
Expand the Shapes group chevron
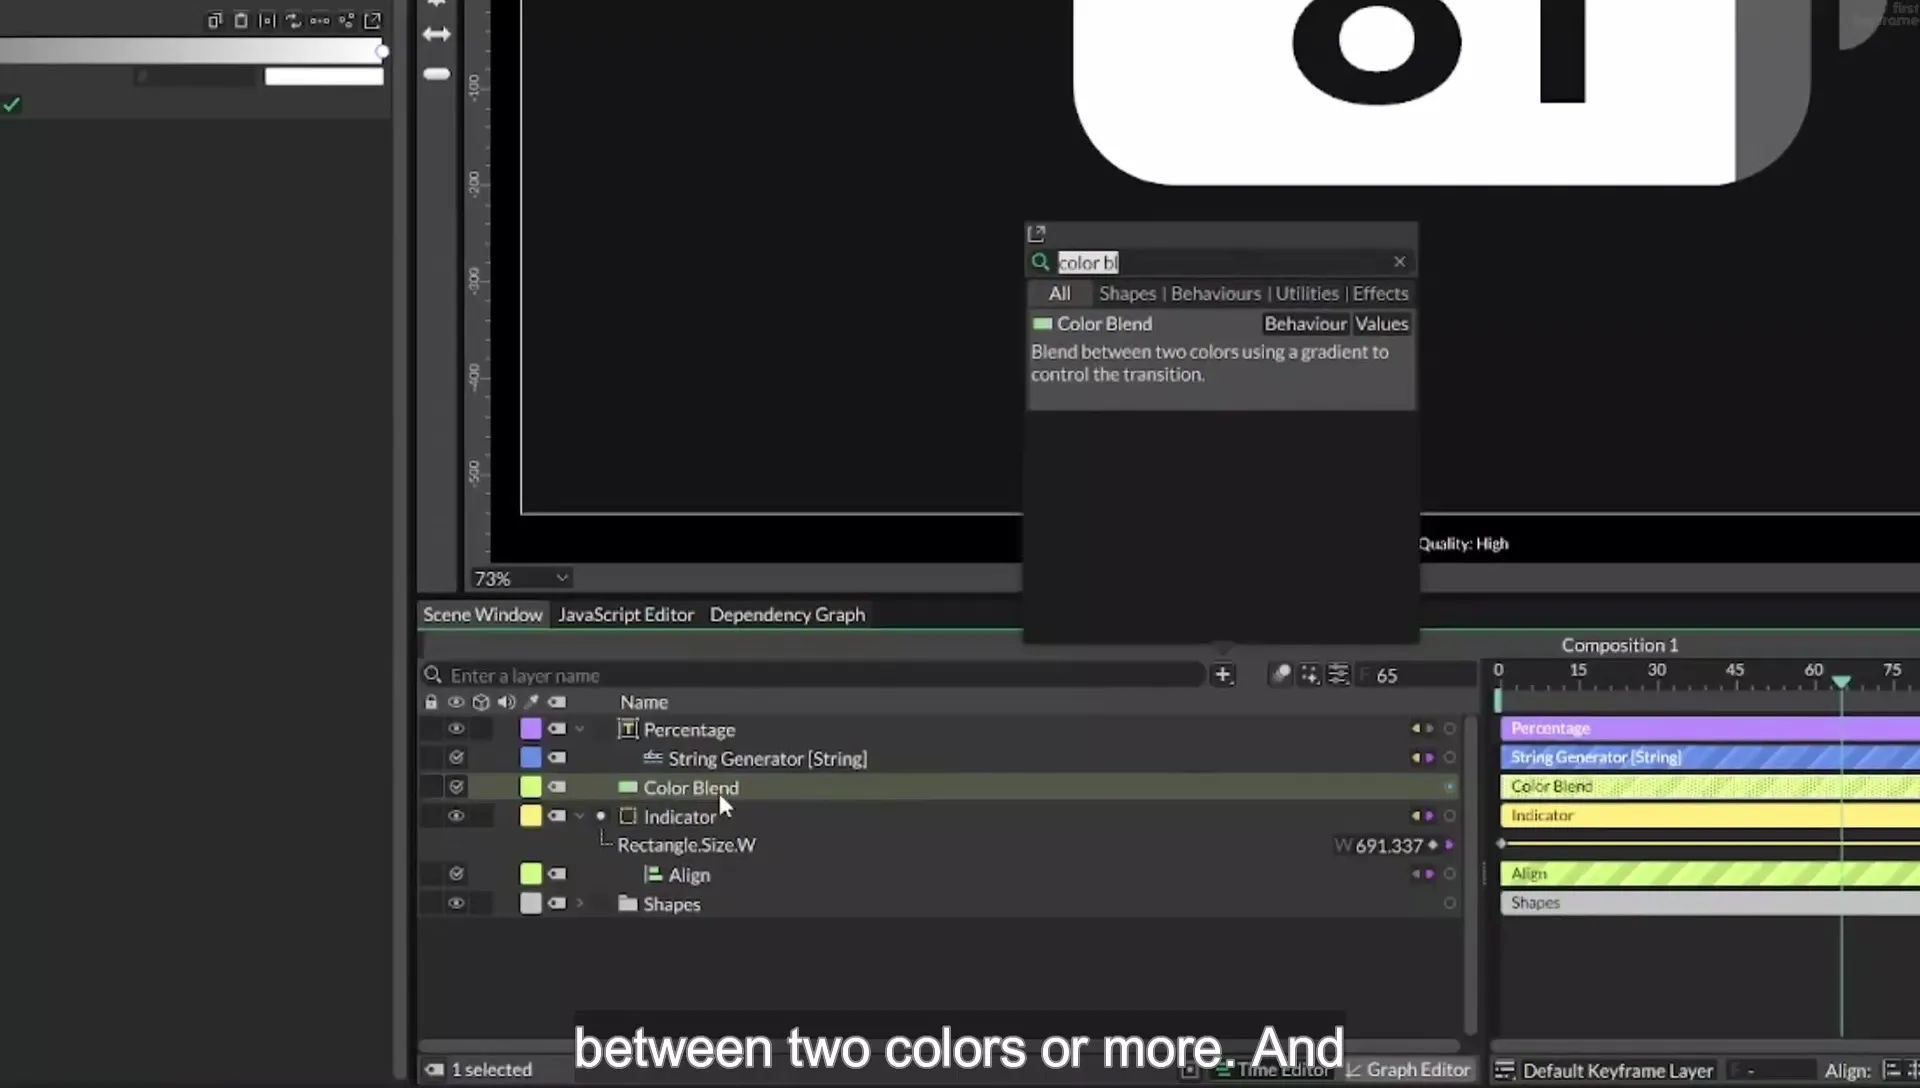[580, 903]
